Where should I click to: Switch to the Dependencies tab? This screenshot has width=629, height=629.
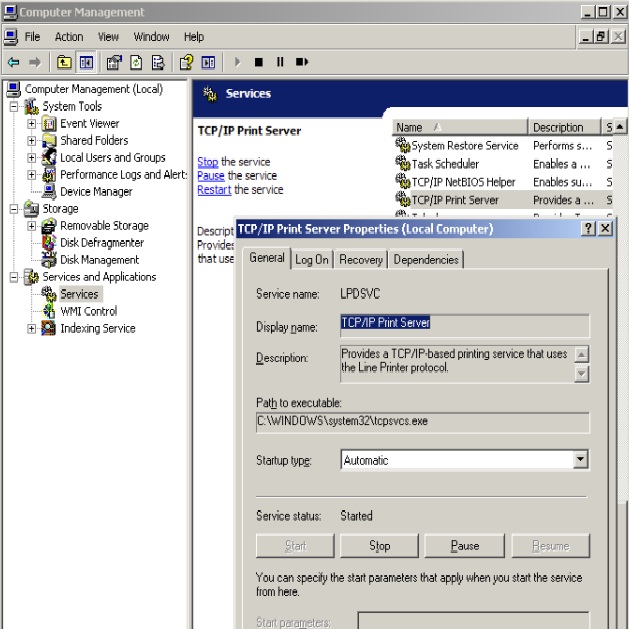pyautogui.click(x=426, y=260)
